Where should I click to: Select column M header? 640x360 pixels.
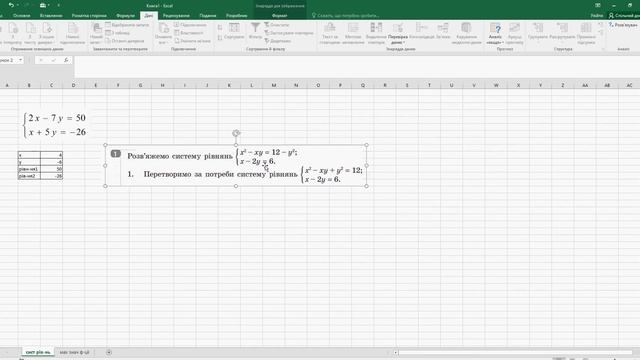273,85
